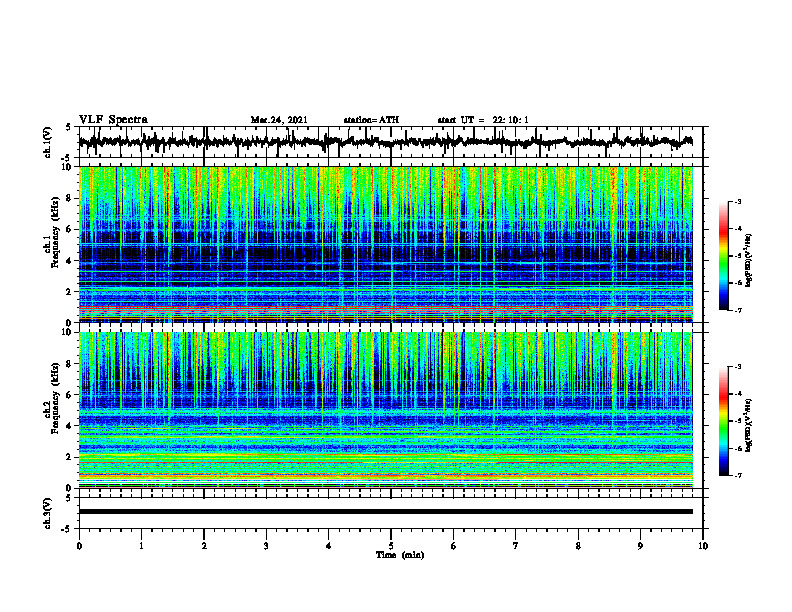Click the thick black ch.3 trace

tap(386, 512)
